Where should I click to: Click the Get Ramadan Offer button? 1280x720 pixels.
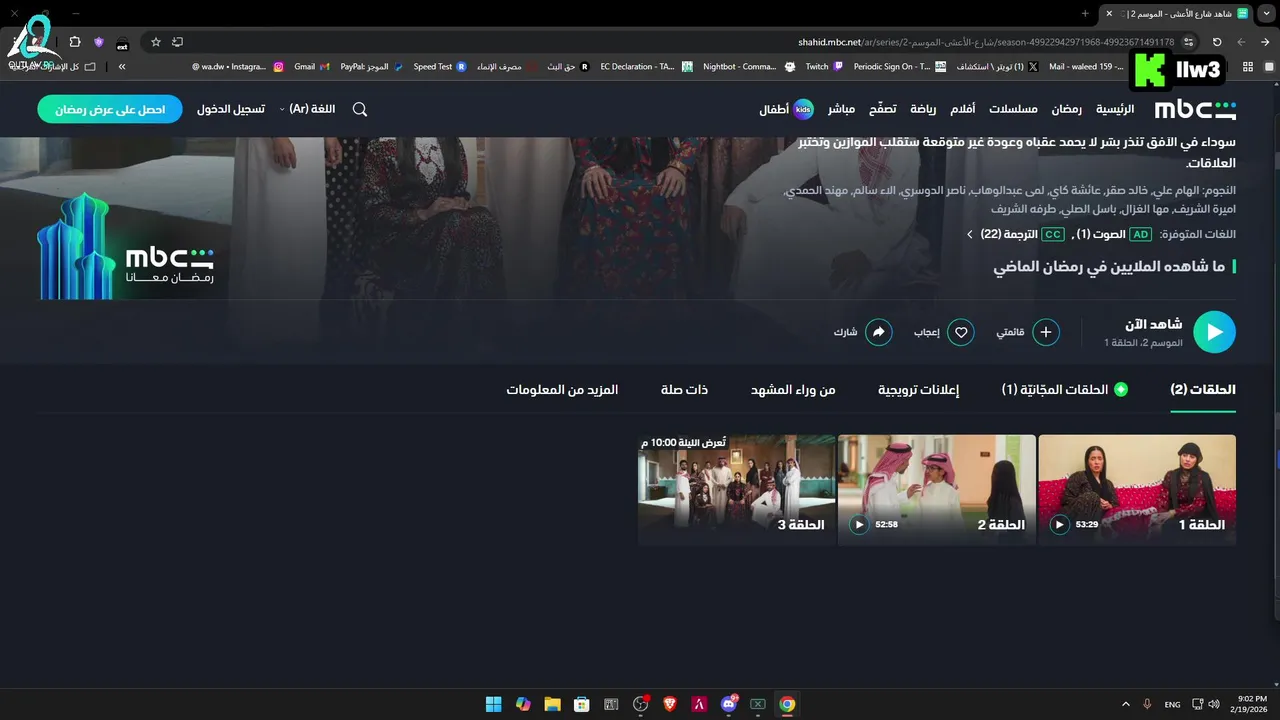click(110, 109)
